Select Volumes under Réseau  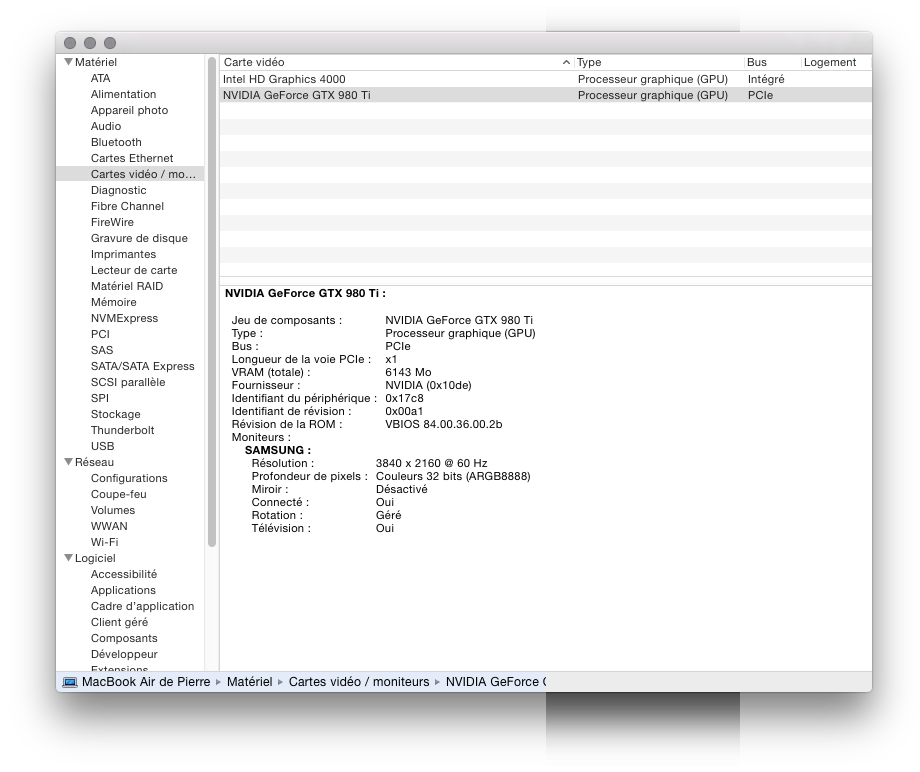click(x=113, y=510)
